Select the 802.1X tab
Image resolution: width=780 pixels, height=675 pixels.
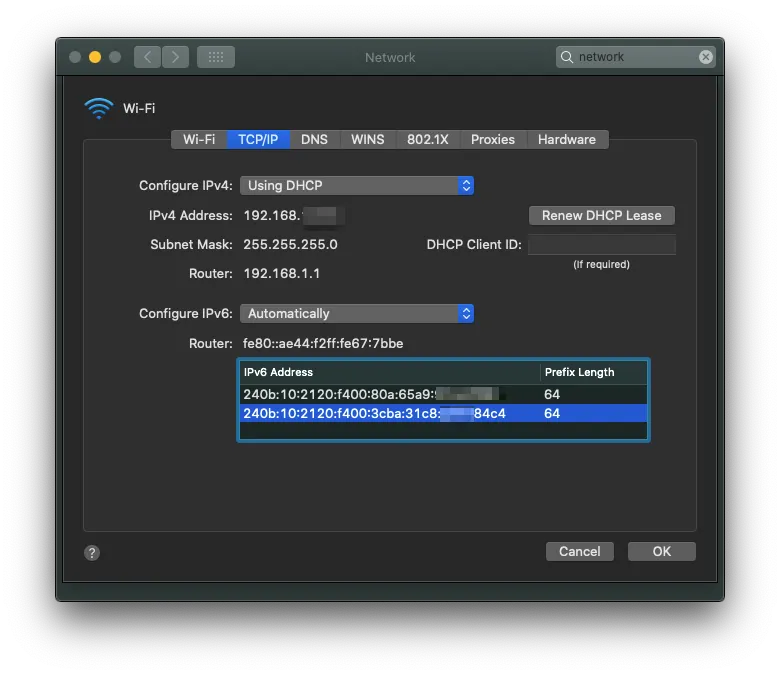pos(427,139)
